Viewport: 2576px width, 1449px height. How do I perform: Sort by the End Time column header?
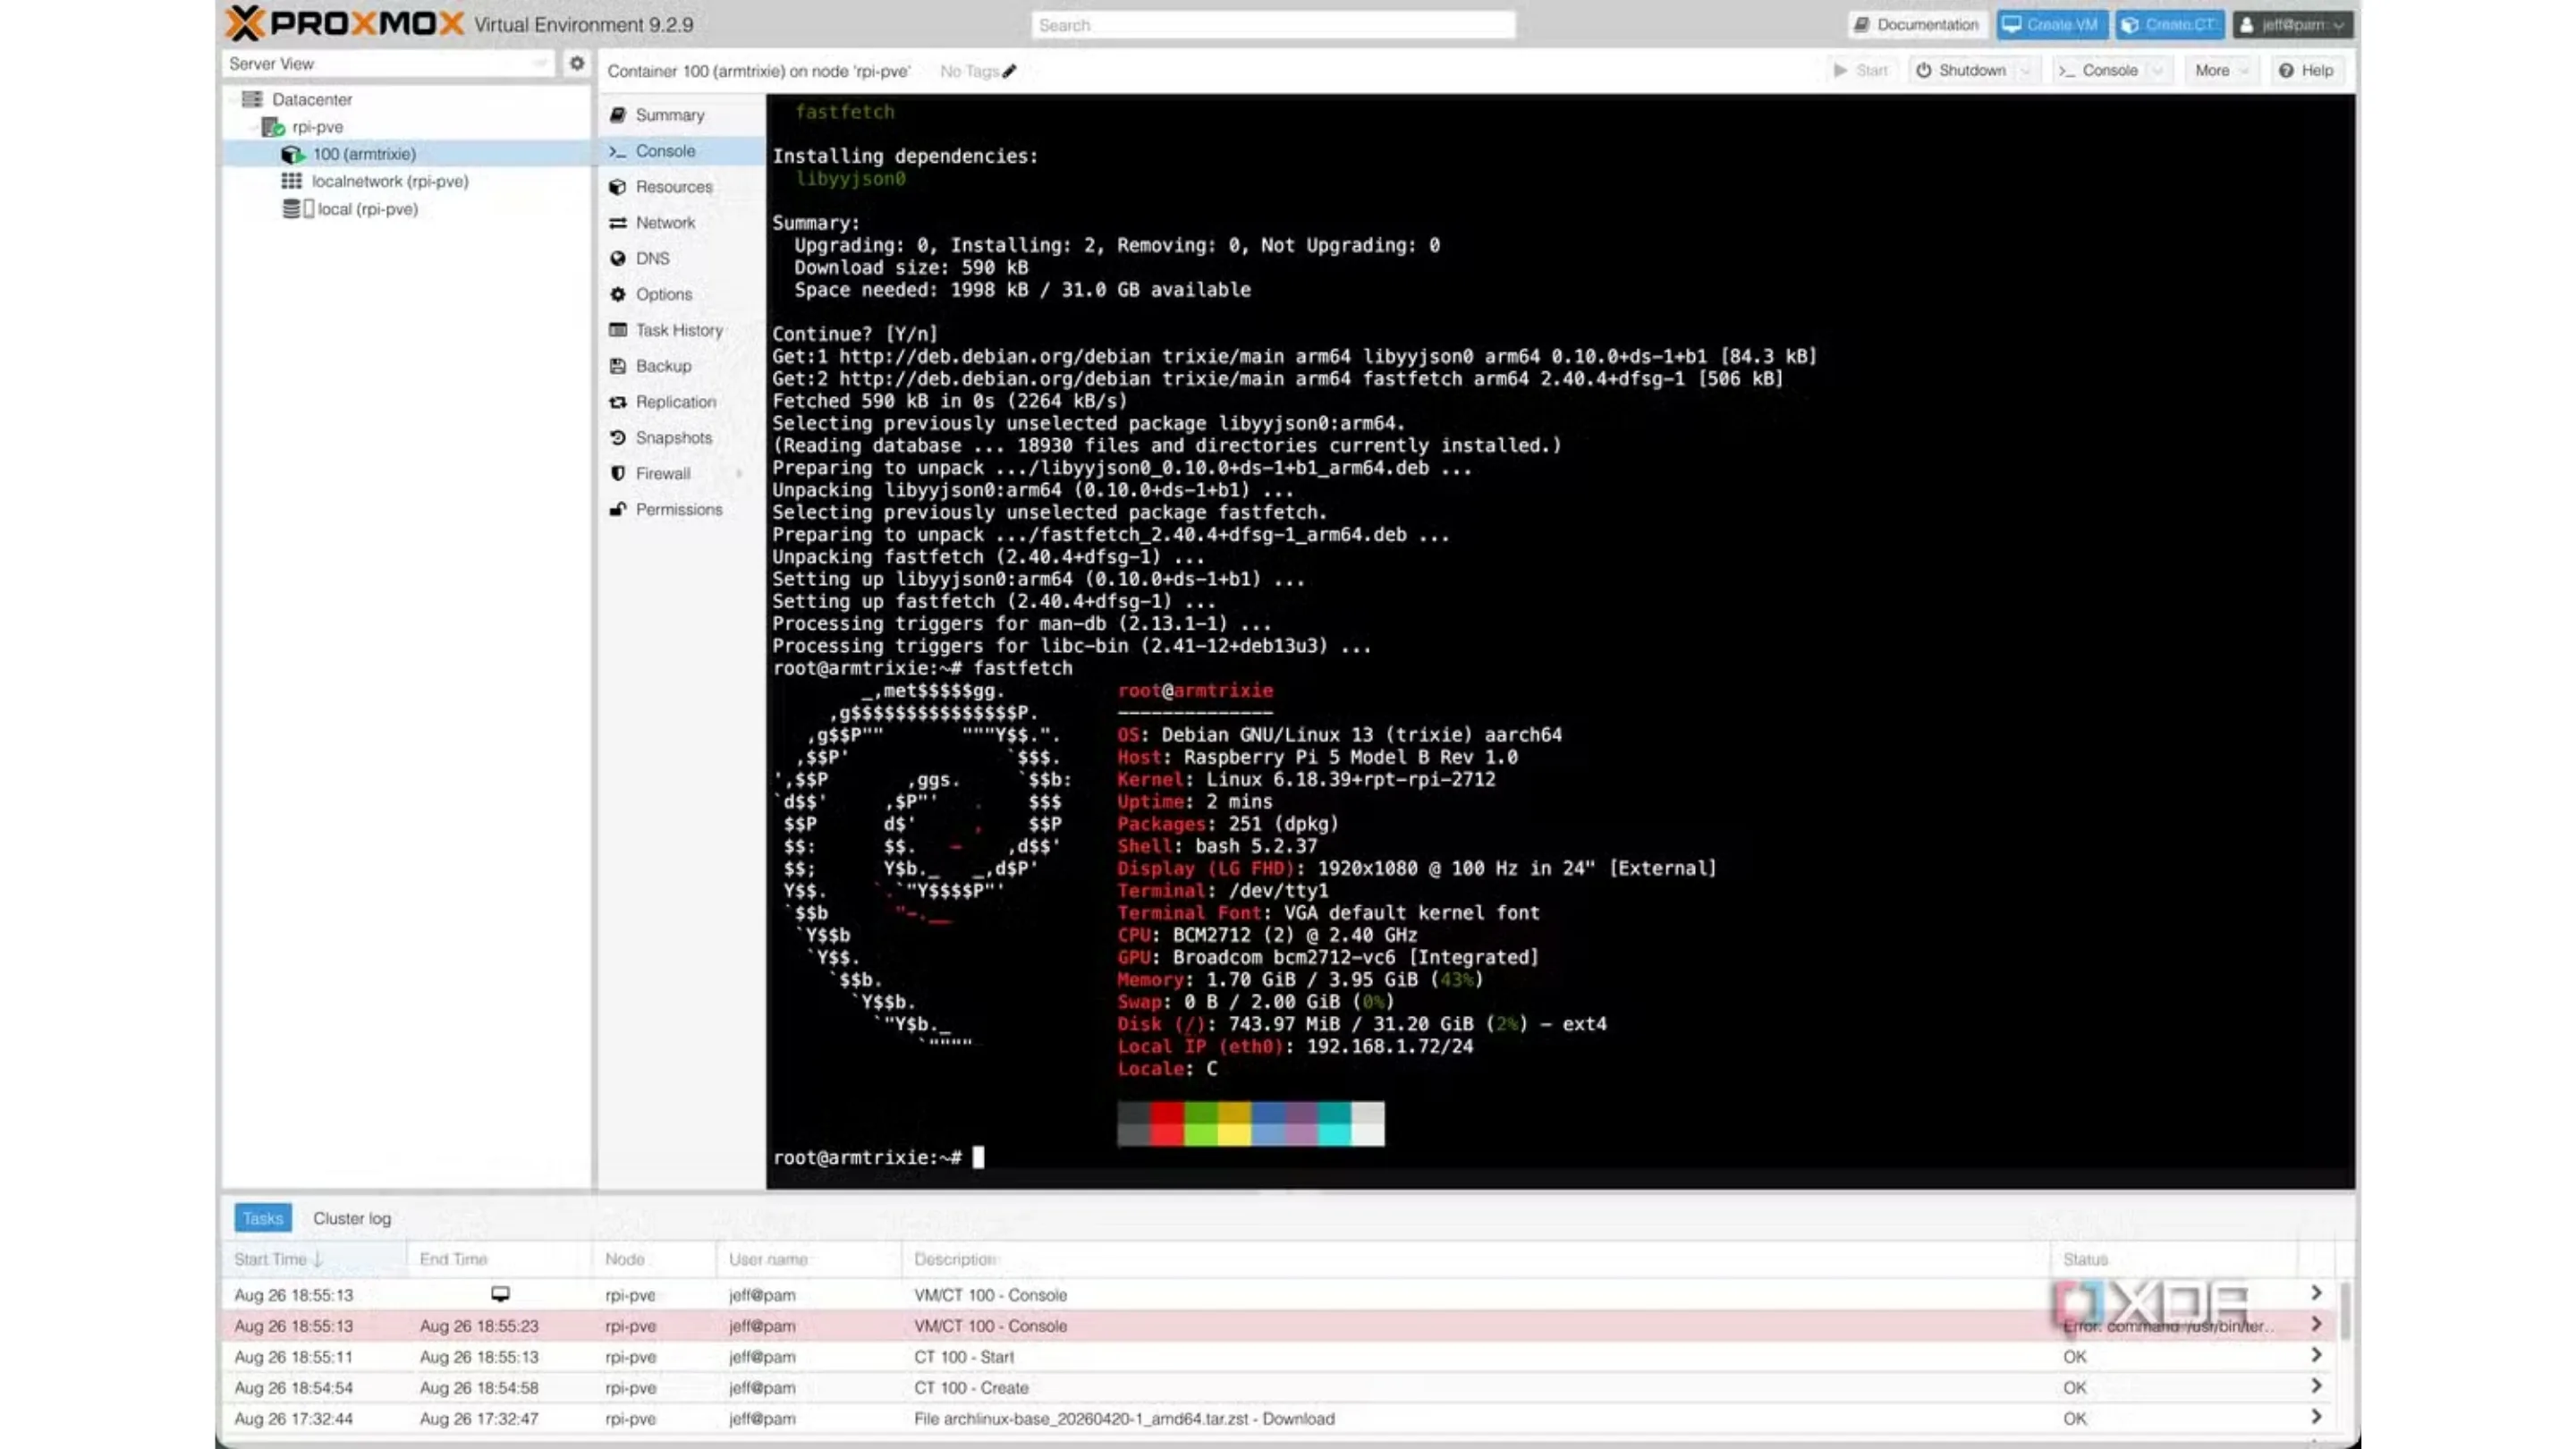[x=499, y=1259]
